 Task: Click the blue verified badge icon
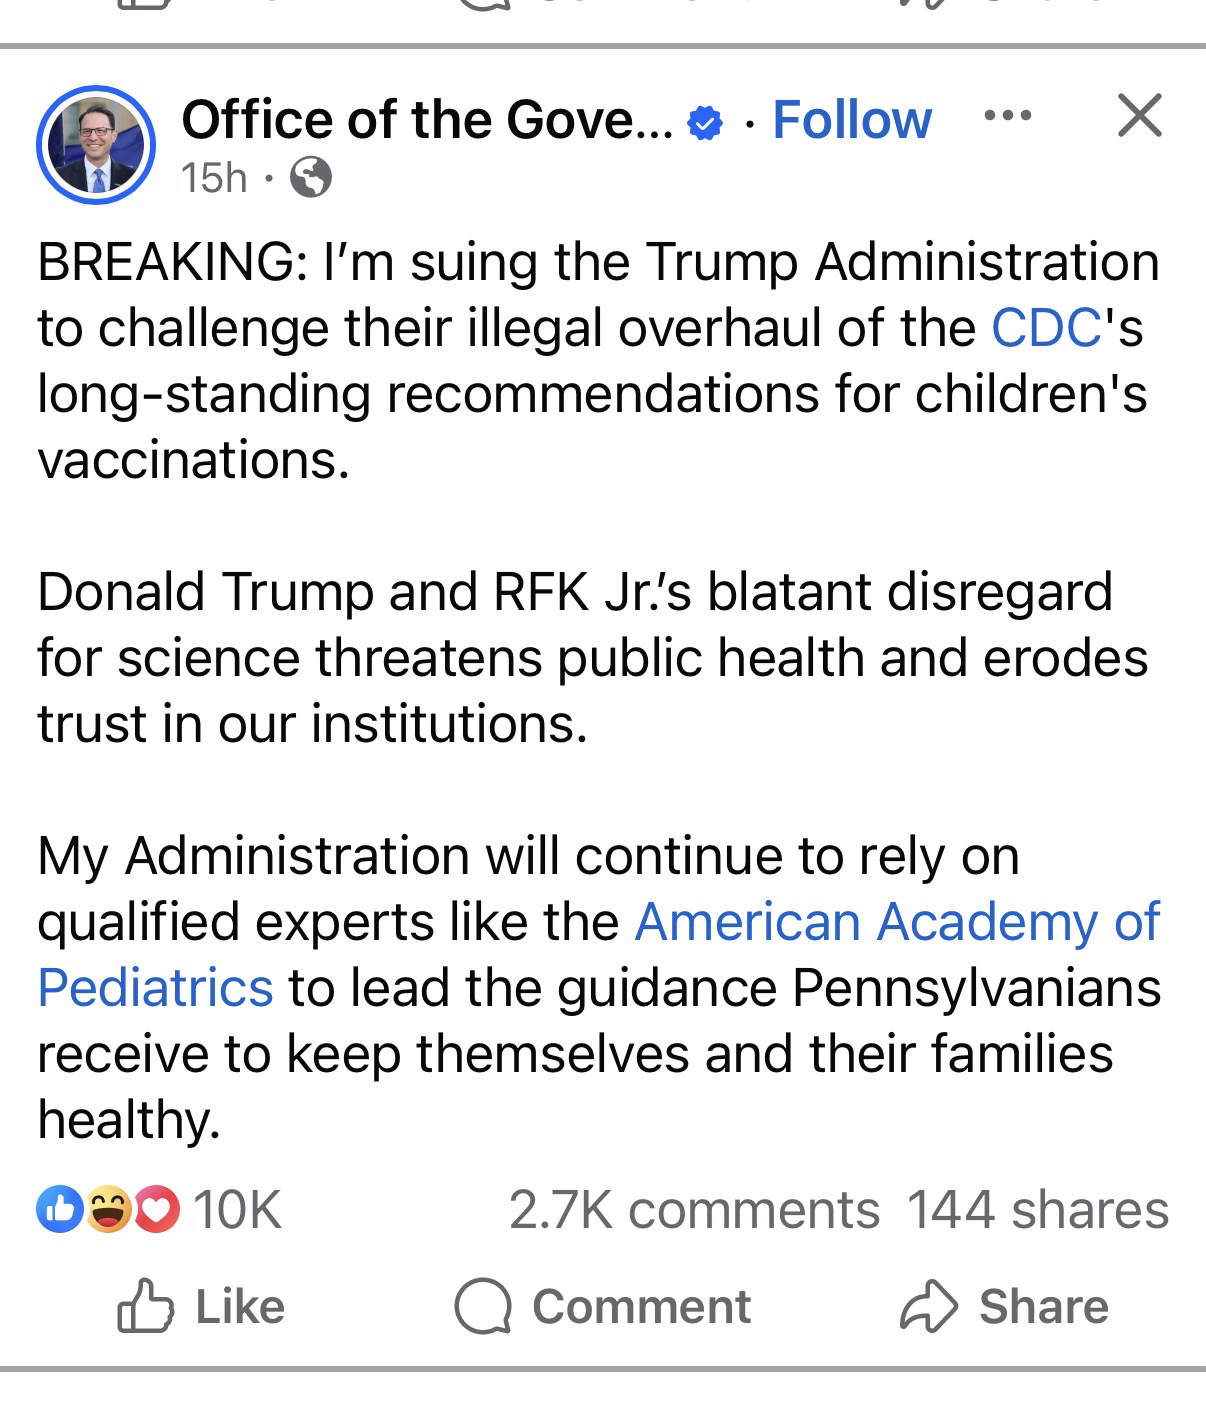[706, 123]
